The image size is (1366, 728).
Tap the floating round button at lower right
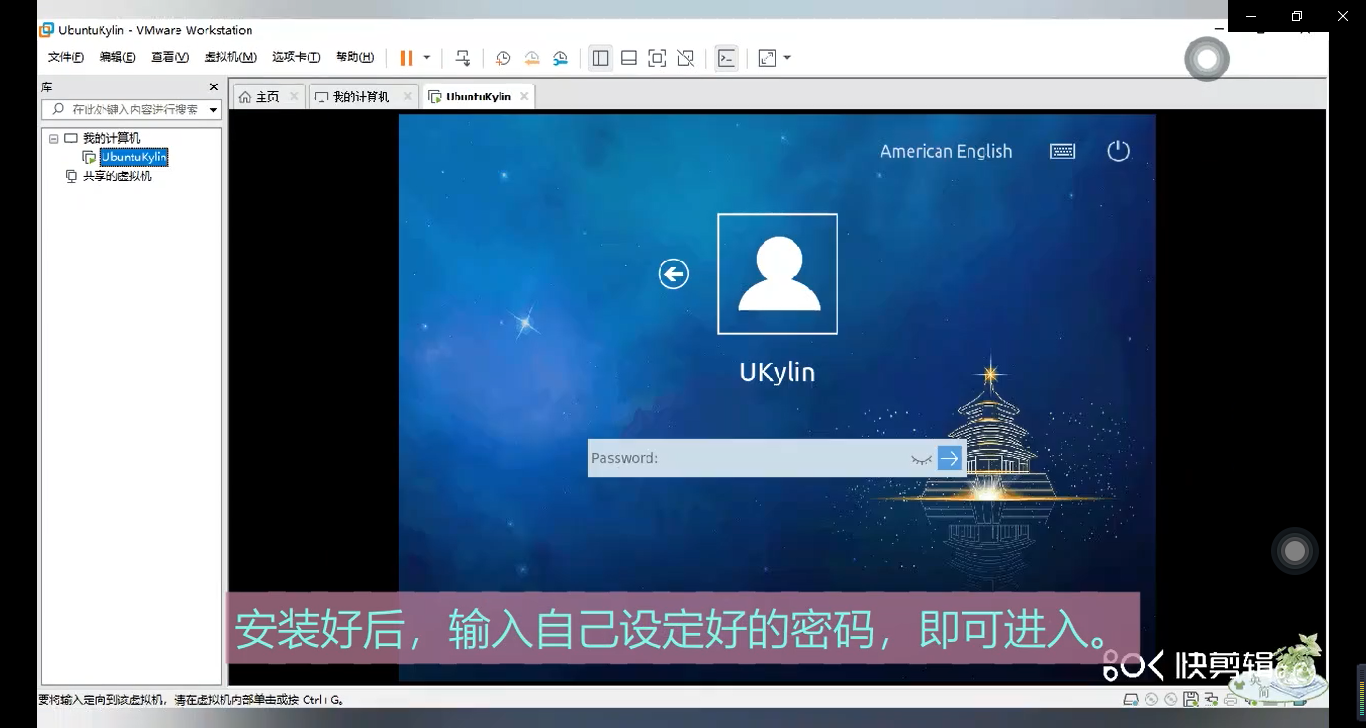pyautogui.click(x=1295, y=551)
